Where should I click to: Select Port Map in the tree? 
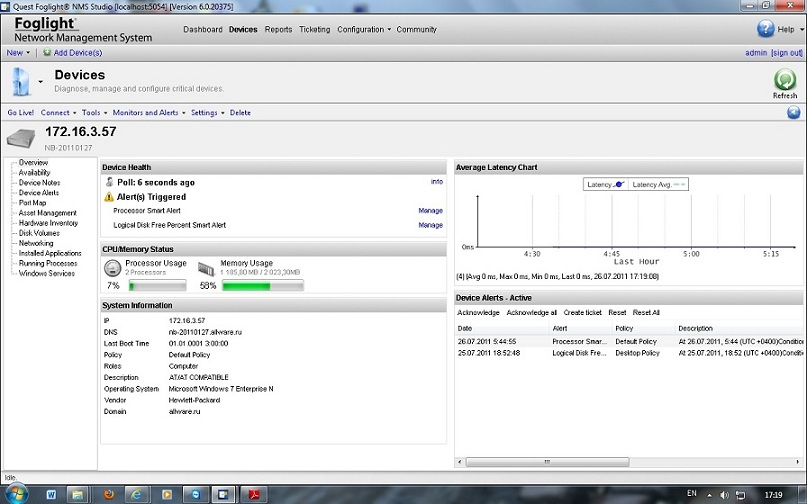click(32, 202)
